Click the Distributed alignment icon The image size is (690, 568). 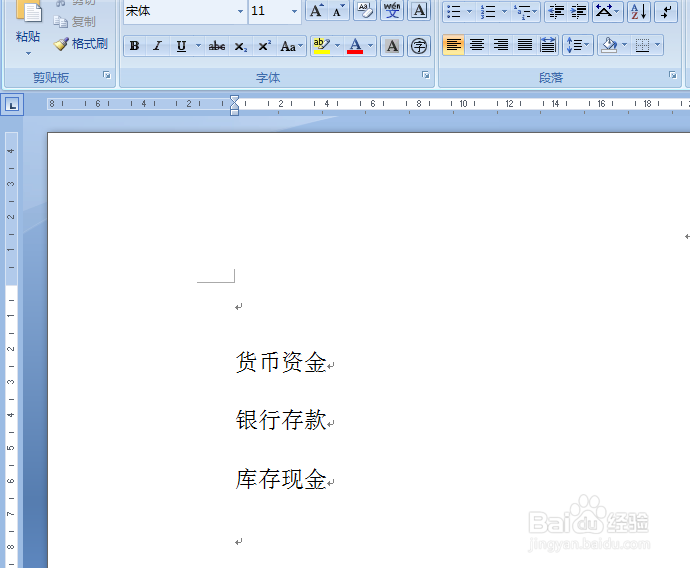(548, 45)
